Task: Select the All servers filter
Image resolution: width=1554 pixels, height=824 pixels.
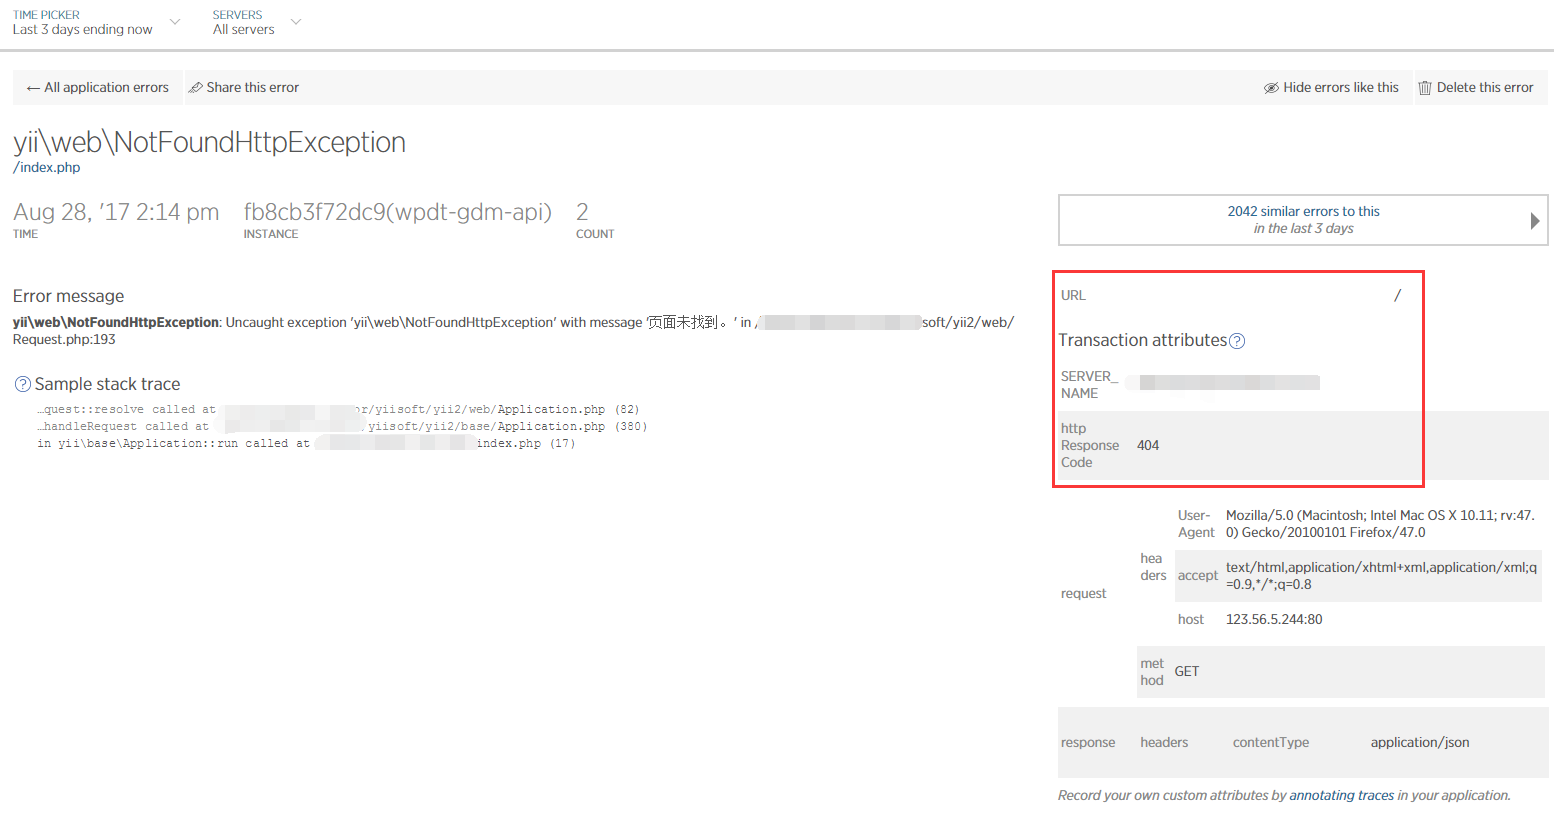Action: click(244, 30)
